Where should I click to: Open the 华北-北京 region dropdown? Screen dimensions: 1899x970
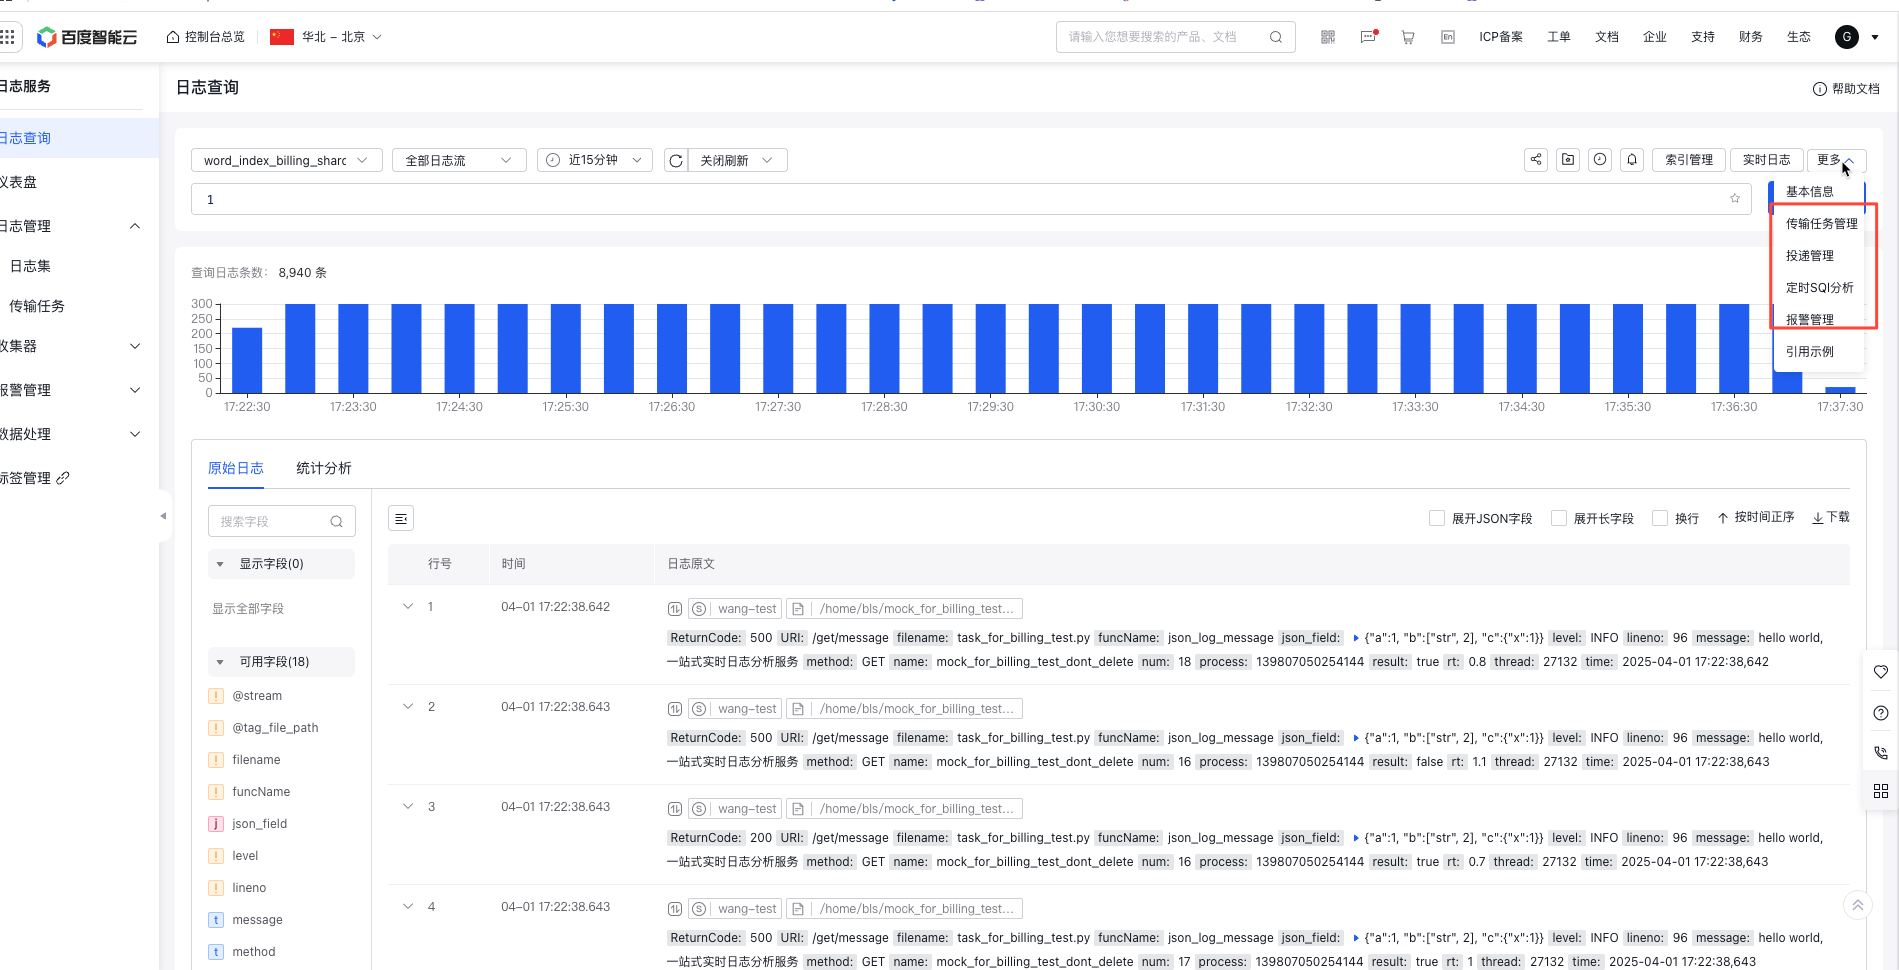[x=326, y=37]
